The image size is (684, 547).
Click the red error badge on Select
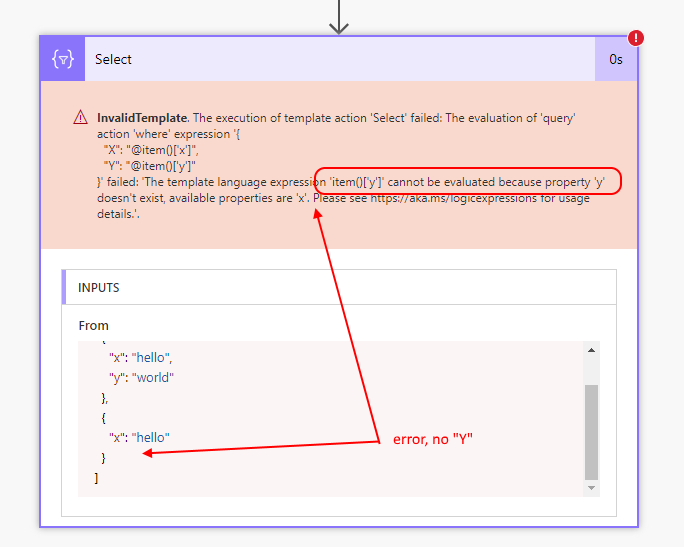[x=636, y=38]
